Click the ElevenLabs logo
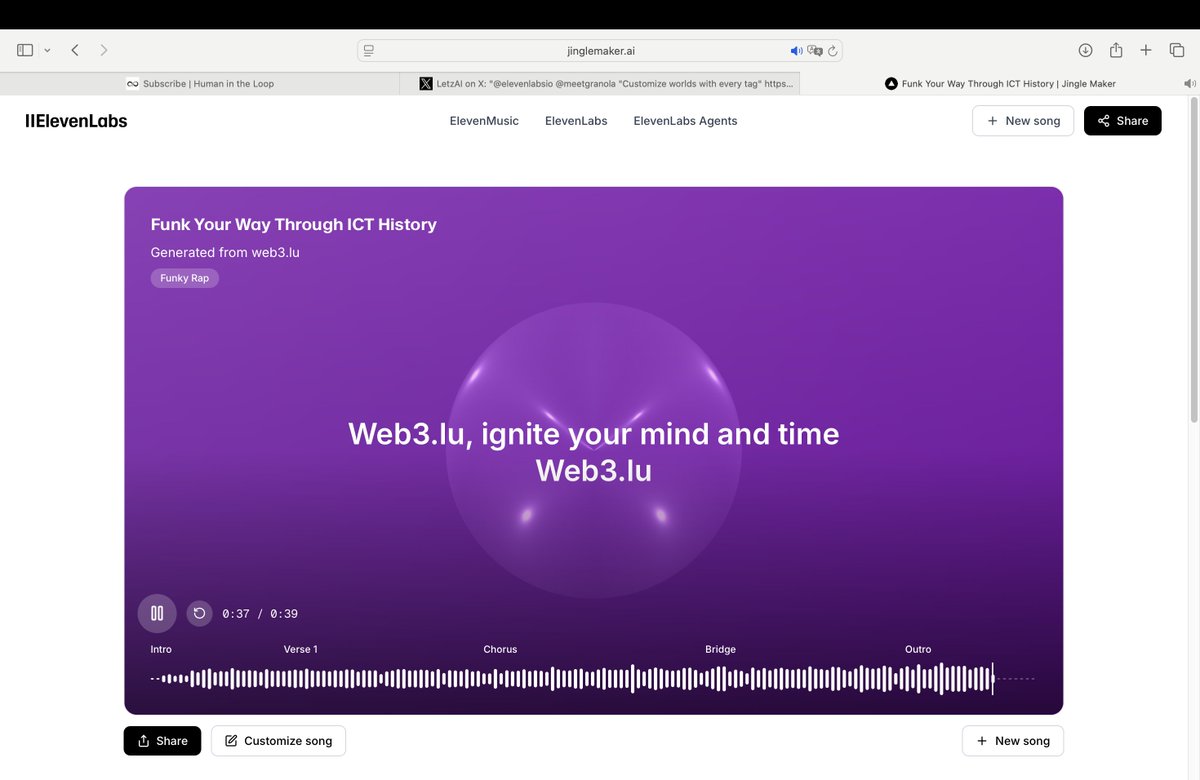Viewport: 1200px width, 780px height. [76, 121]
